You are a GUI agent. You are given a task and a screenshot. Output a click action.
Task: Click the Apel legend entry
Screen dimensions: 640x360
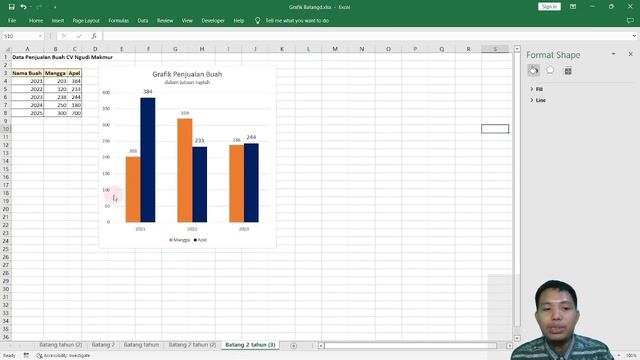[x=200, y=240]
